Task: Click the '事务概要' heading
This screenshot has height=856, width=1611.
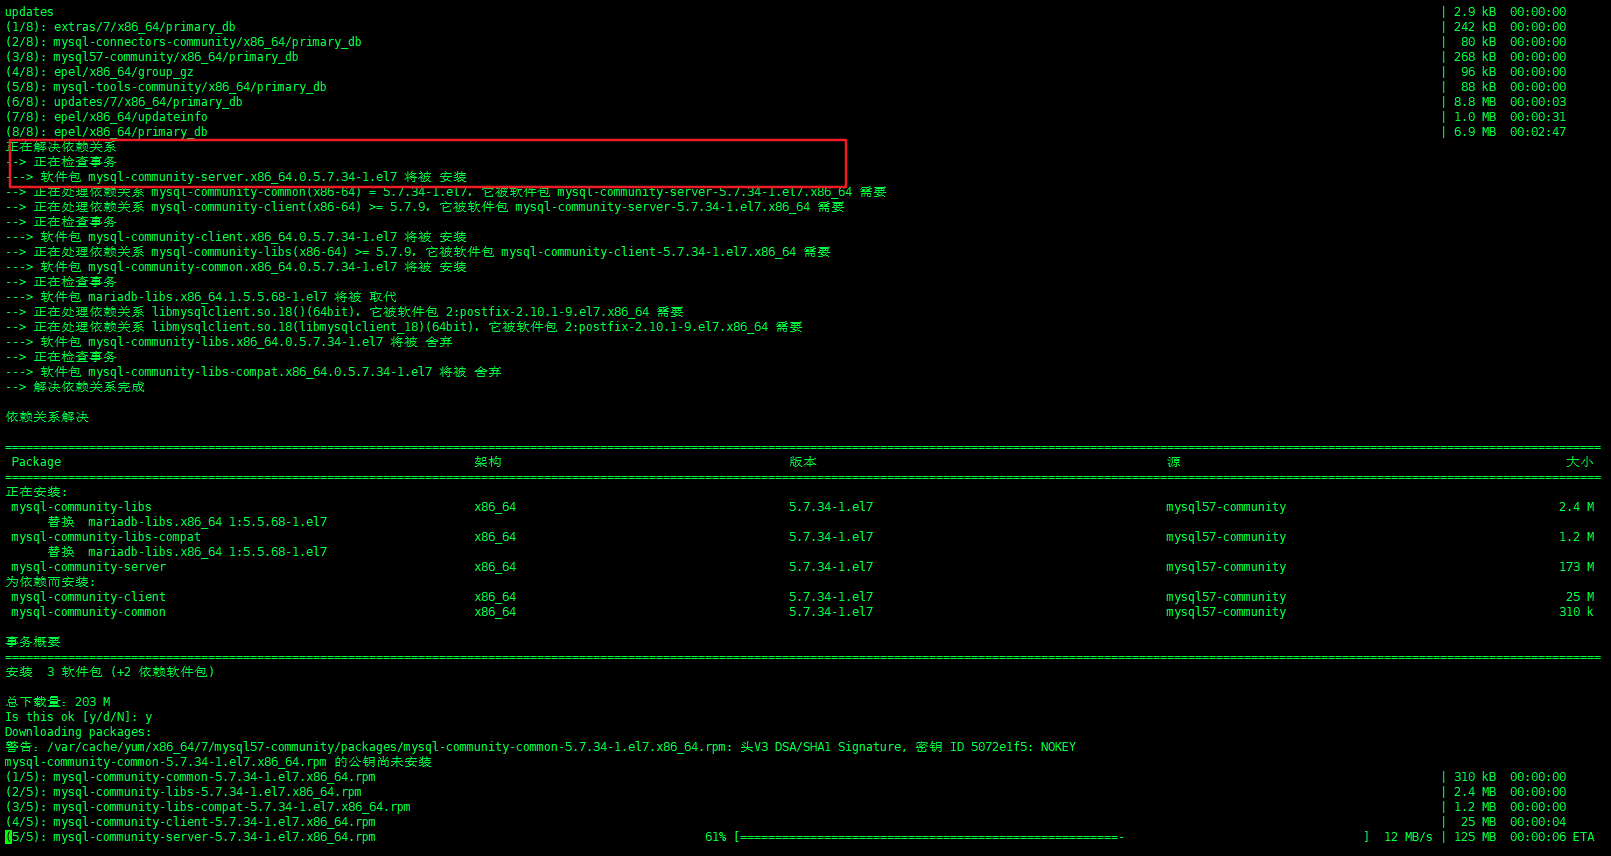Action: click(x=33, y=642)
